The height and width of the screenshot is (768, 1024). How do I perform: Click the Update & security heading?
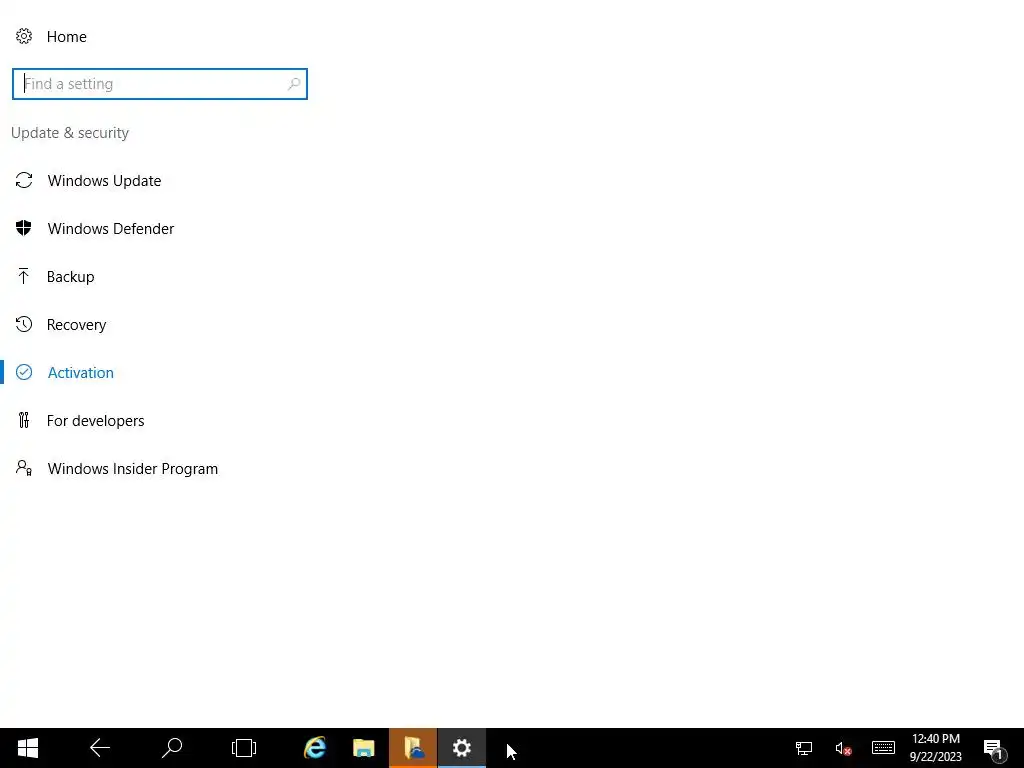[70, 133]
